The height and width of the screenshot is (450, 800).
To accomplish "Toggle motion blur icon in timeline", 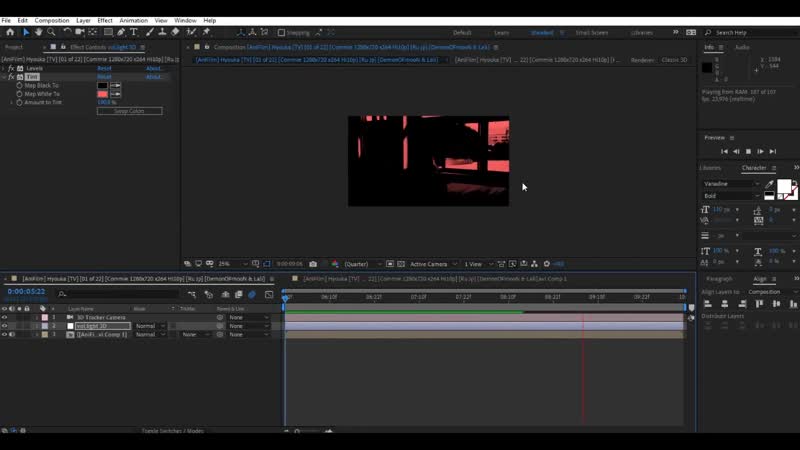I will (252, 294).
